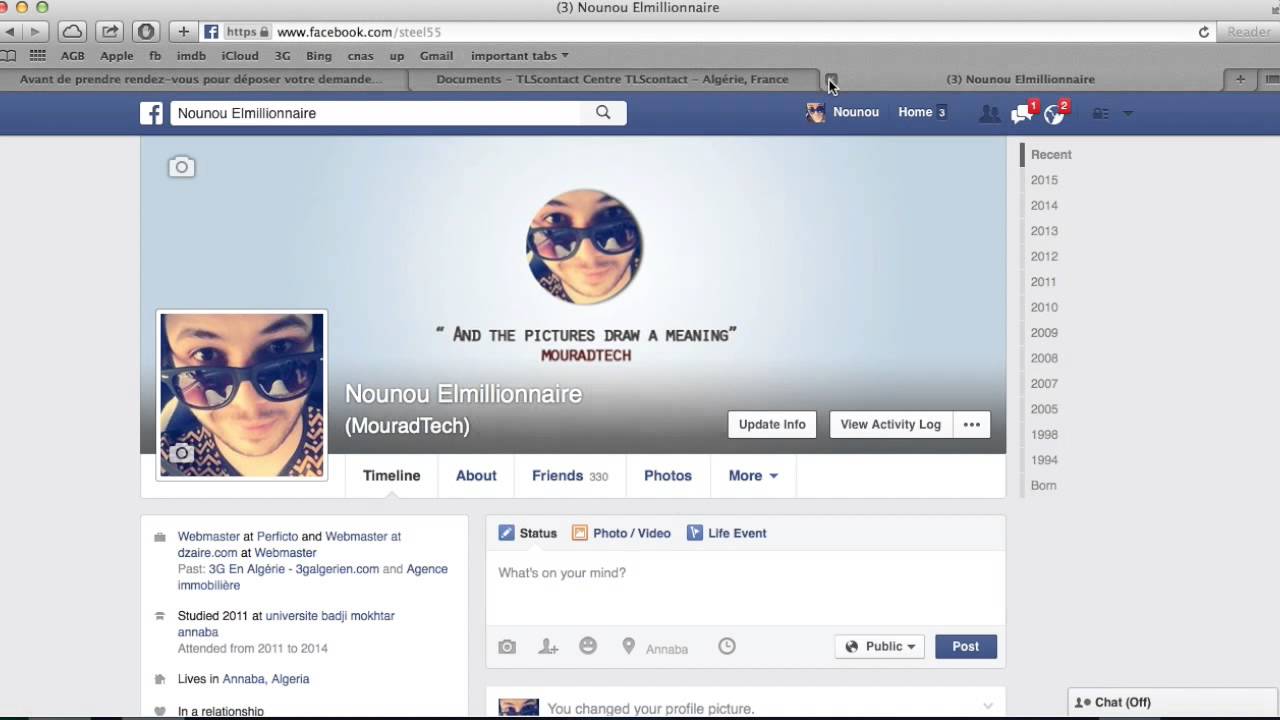Click the Annaba, Algeria link
Image resolution: width=1280 pixels, height=720 pixels.
point(266,679)
